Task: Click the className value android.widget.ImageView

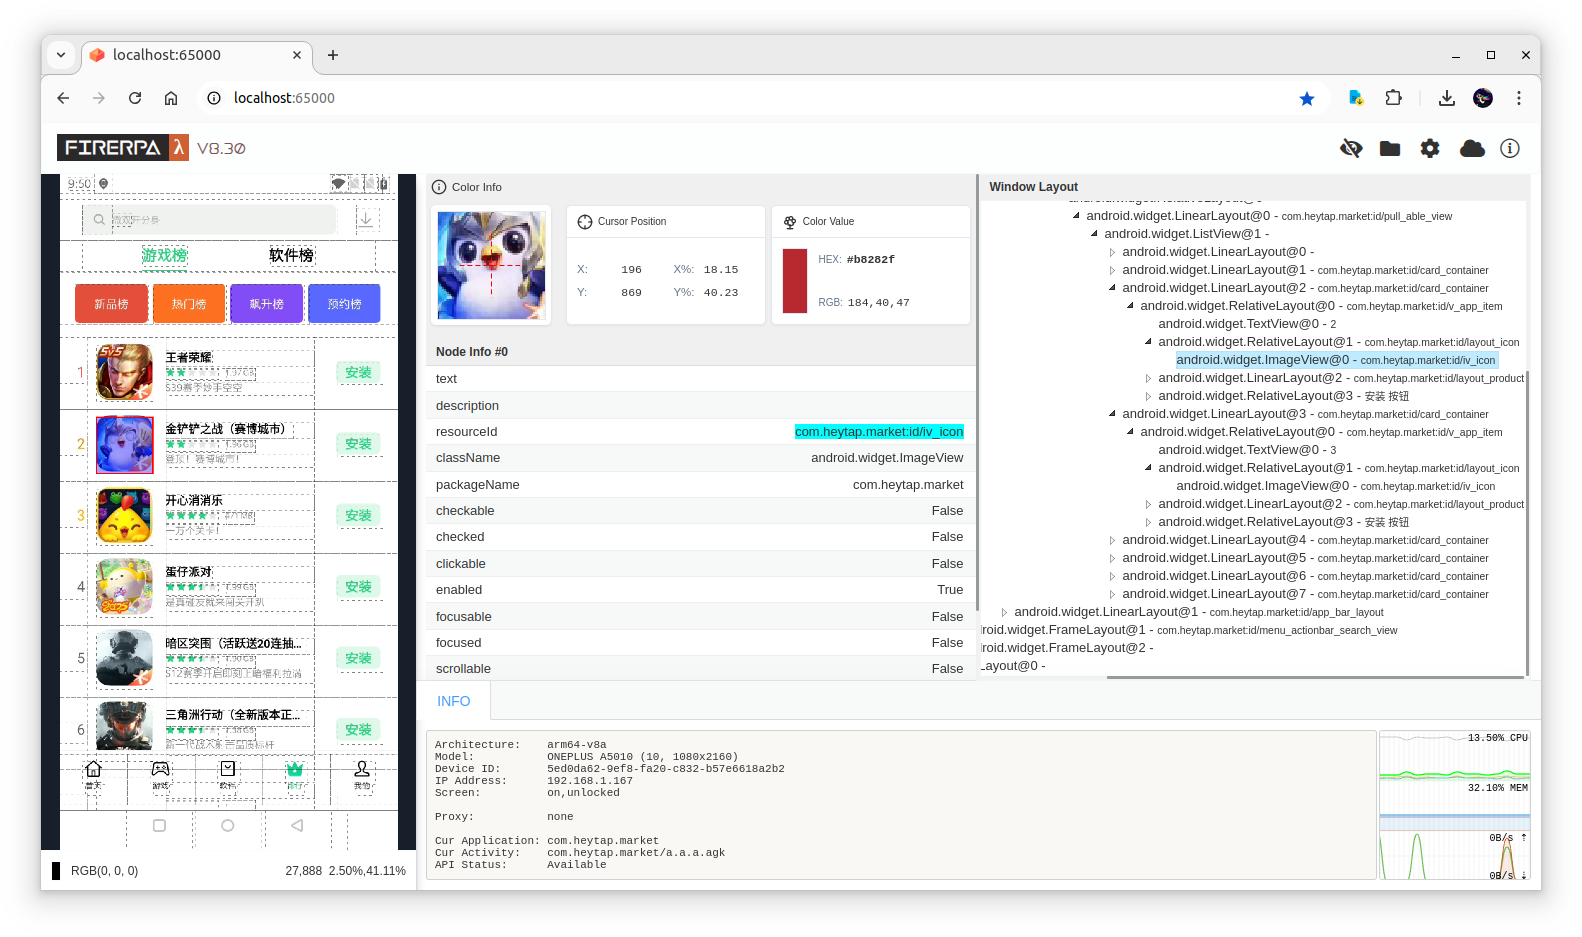Action: pos(887,458)
